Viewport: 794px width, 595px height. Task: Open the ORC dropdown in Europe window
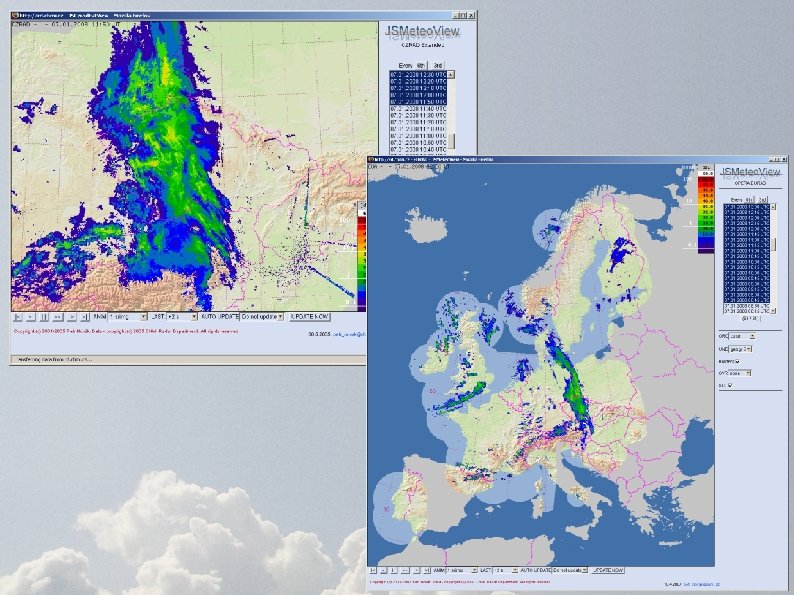tap(742, 336)
